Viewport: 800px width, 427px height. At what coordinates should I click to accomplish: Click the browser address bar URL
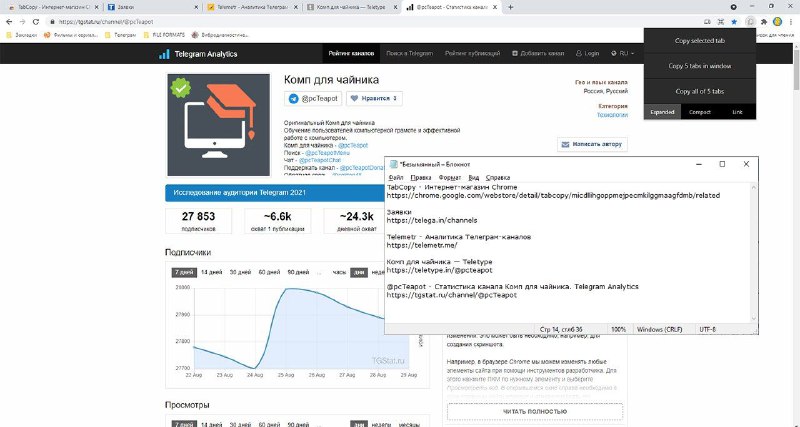106,22
